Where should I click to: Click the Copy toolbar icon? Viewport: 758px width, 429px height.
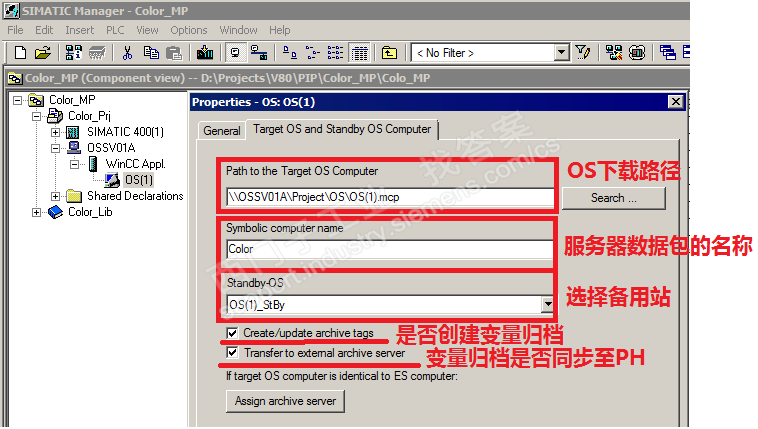[x=151, y=52]
